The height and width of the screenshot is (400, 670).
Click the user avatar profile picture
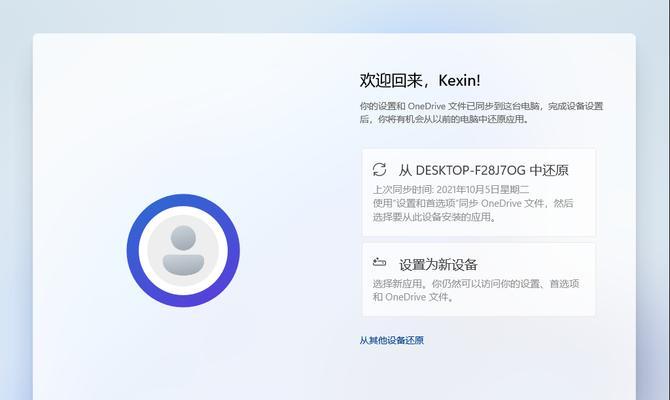click(183, 250)
